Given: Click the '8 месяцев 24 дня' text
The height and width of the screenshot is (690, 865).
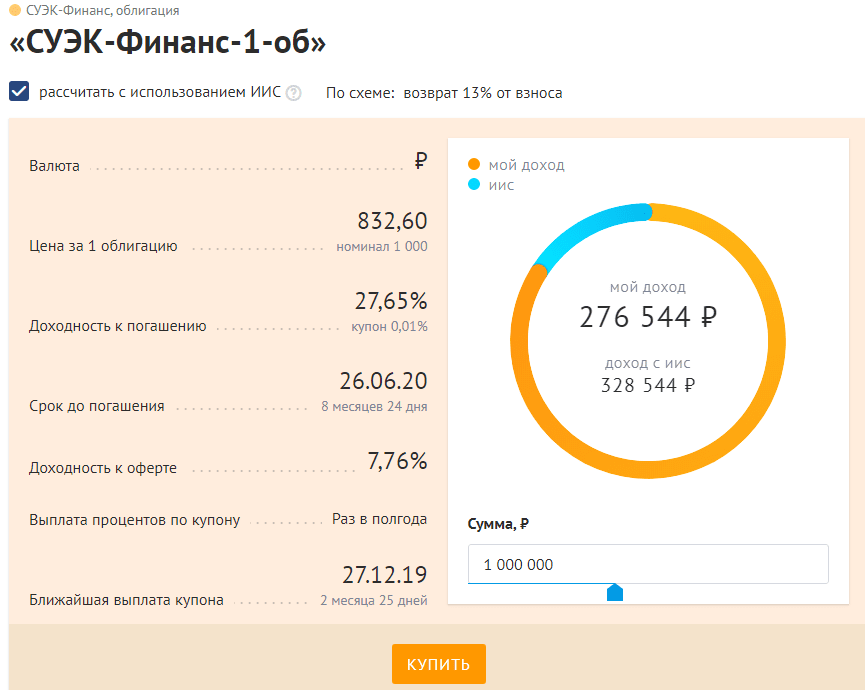Looking at the screenshot, I should [x=374, y=406].
